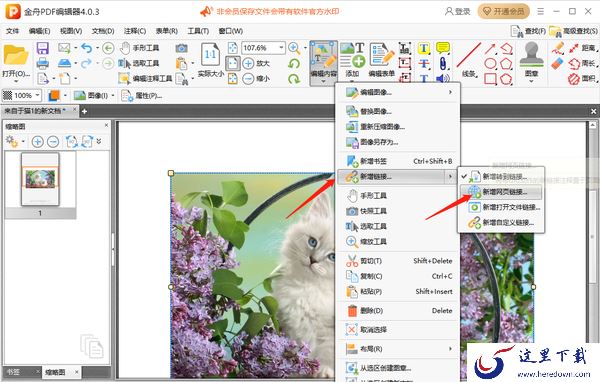Click the 高级查找(S) button
600x382 pixels.
[573, 31]
